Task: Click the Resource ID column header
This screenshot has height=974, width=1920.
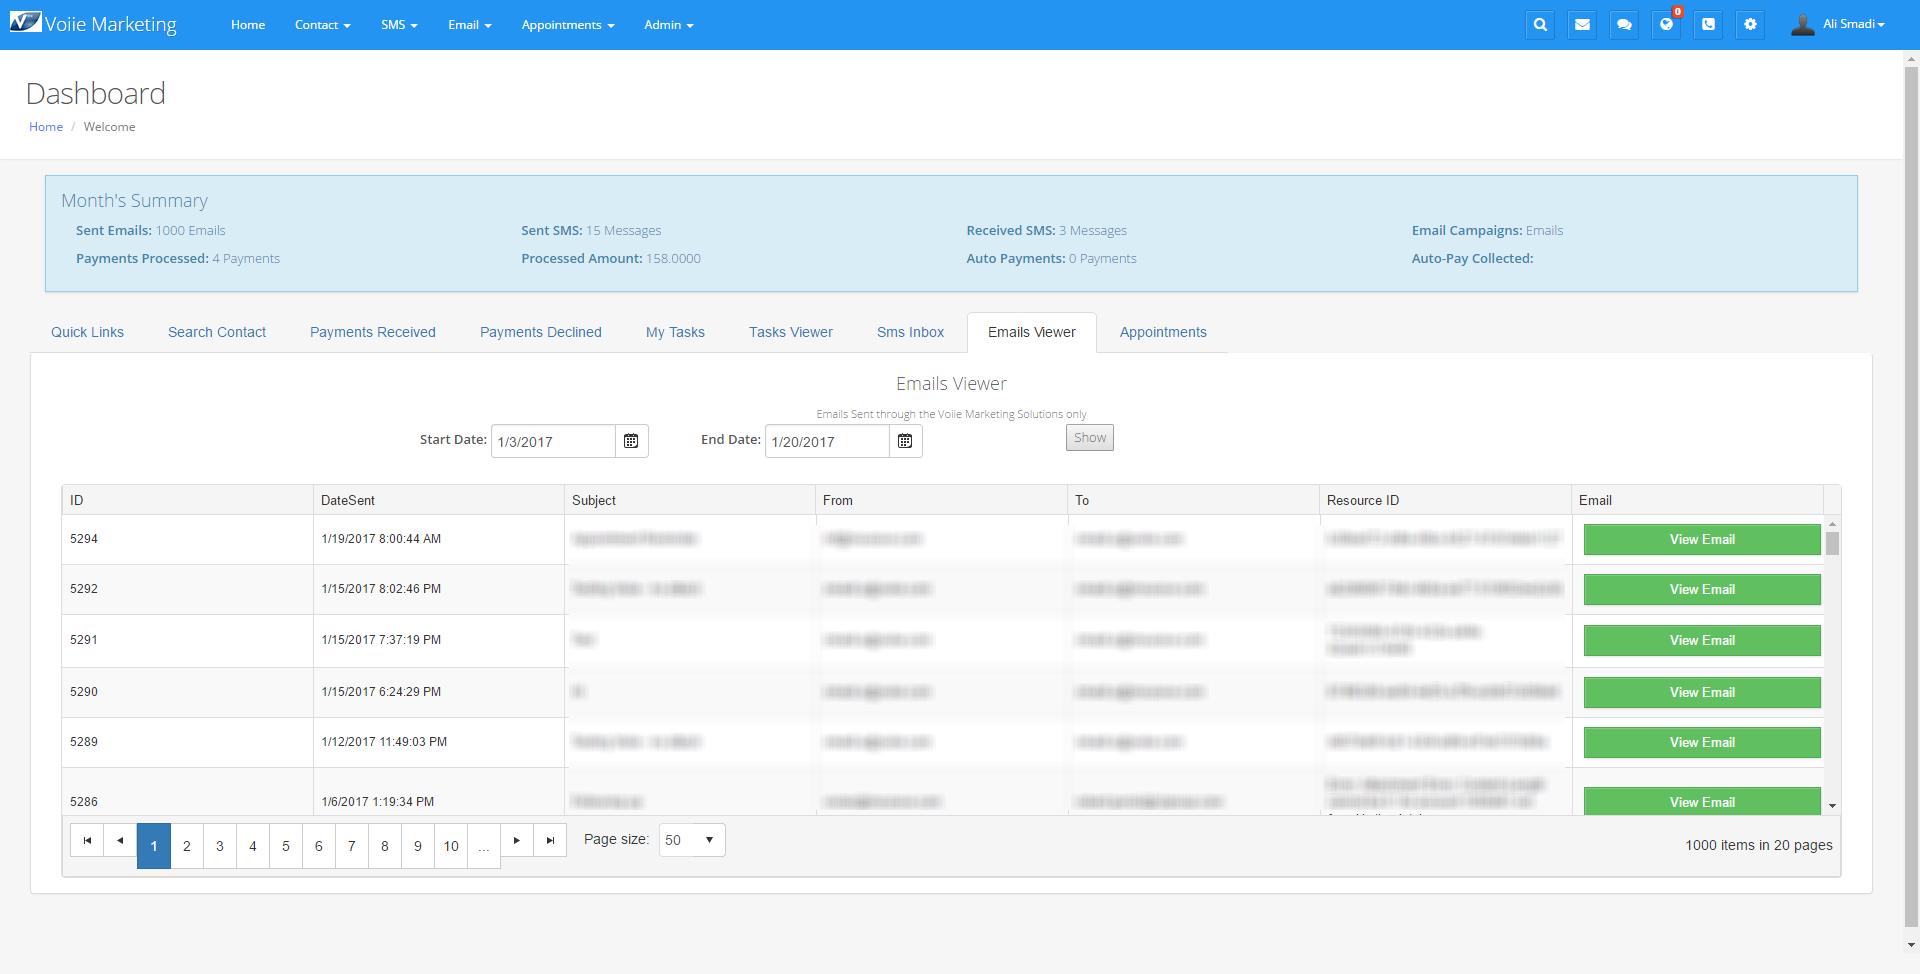Action: [1445, 500]
